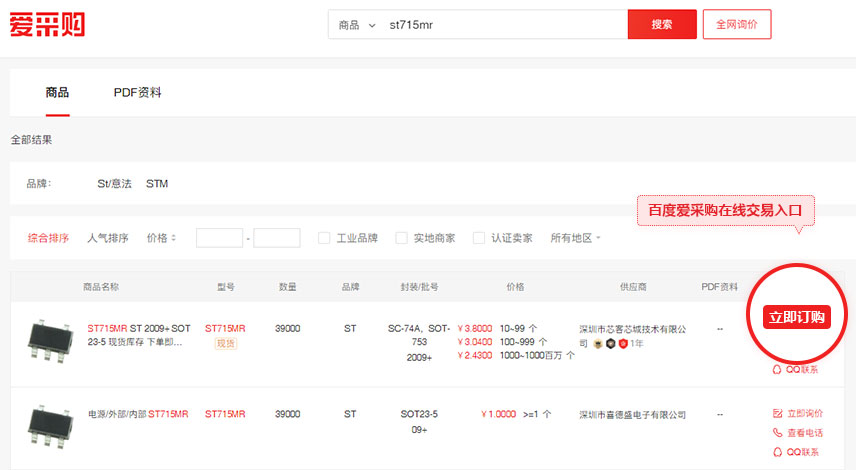856x470 pixels.
Task: Click the 供应商 column header
Action: pos(633,287)
